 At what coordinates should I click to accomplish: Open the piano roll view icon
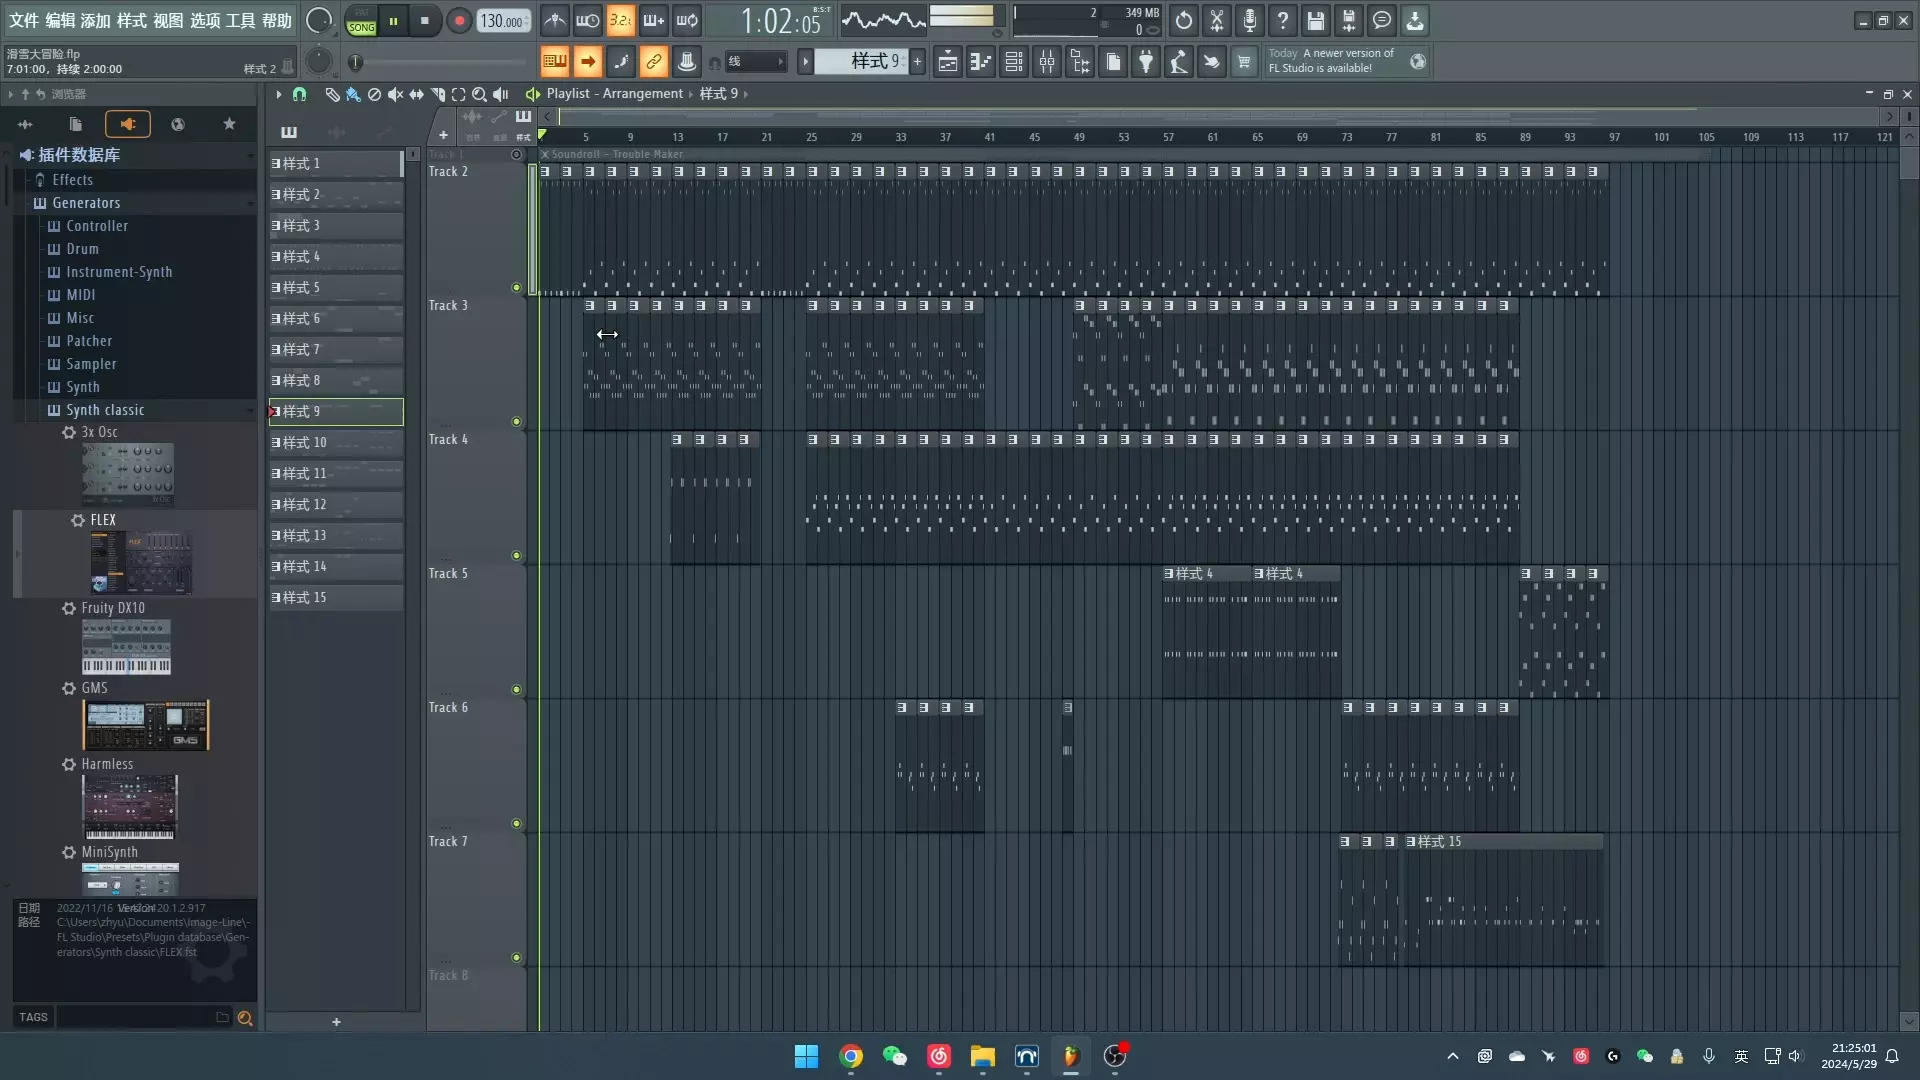click(x=981, y=62)
